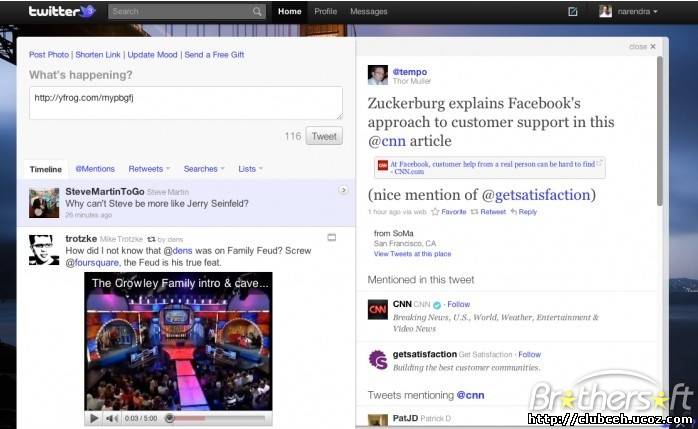Expand the Lists dropdown
Image resolution: width=698 pixels, height=429 pixels.
[x=250, y=169]
